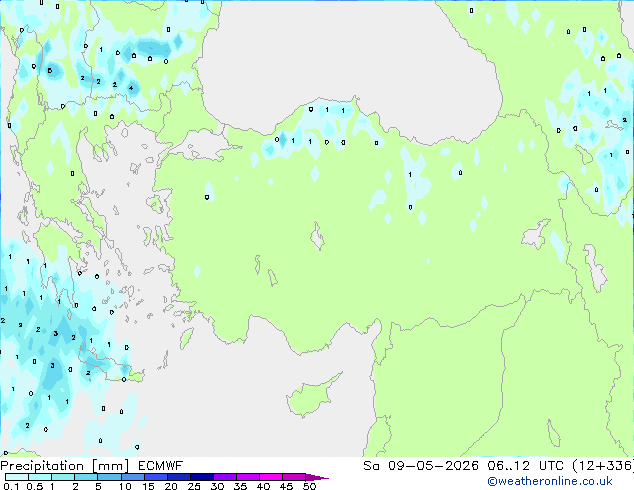Click the 2–5 mm legend swatch
This screenshot has height=490, width=634.
tap(86, 477)
